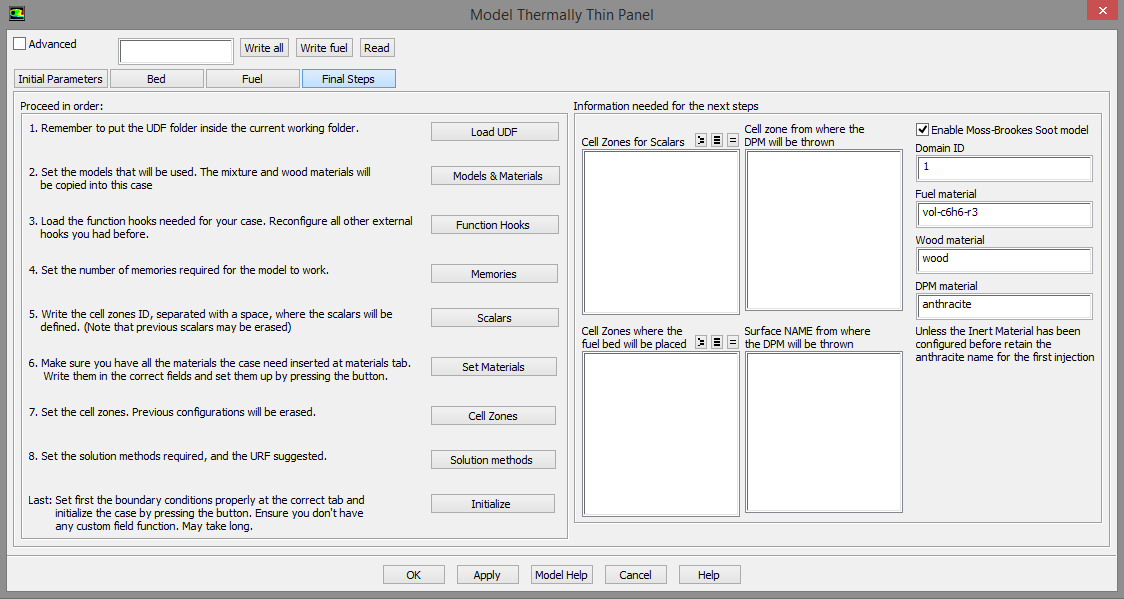Viewport: 1124px width, 599px height.
Task: Toggle selection mode icon for fuel bed cell zones
Action: pyautogui.click(x=701, y=342)
